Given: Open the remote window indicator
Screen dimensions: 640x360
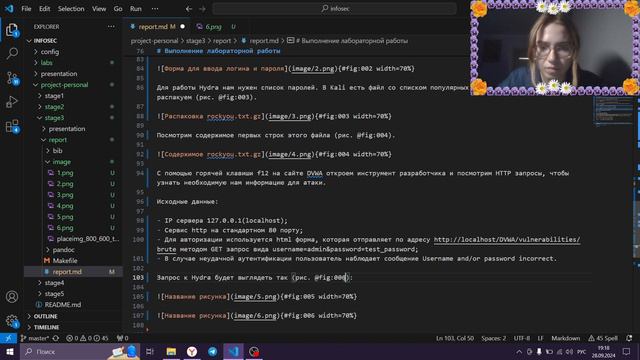Looking at the screenshot, I should pyautogui.click(x=8, y=338).
